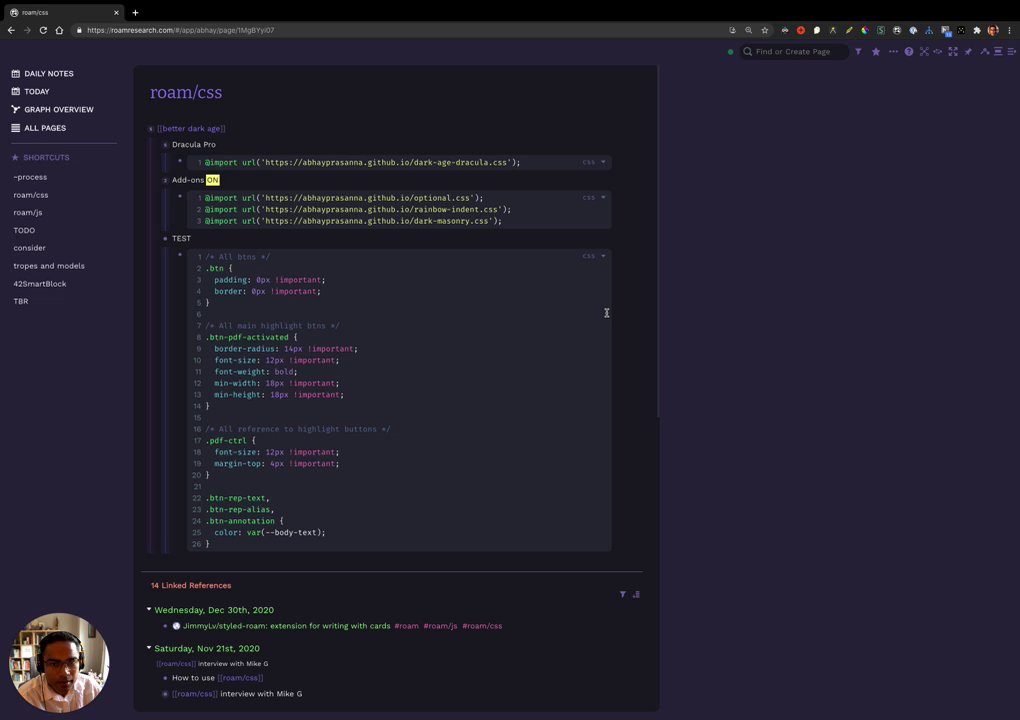Click the star icon to shortcut this page
1020x720 pixels.
876,51
